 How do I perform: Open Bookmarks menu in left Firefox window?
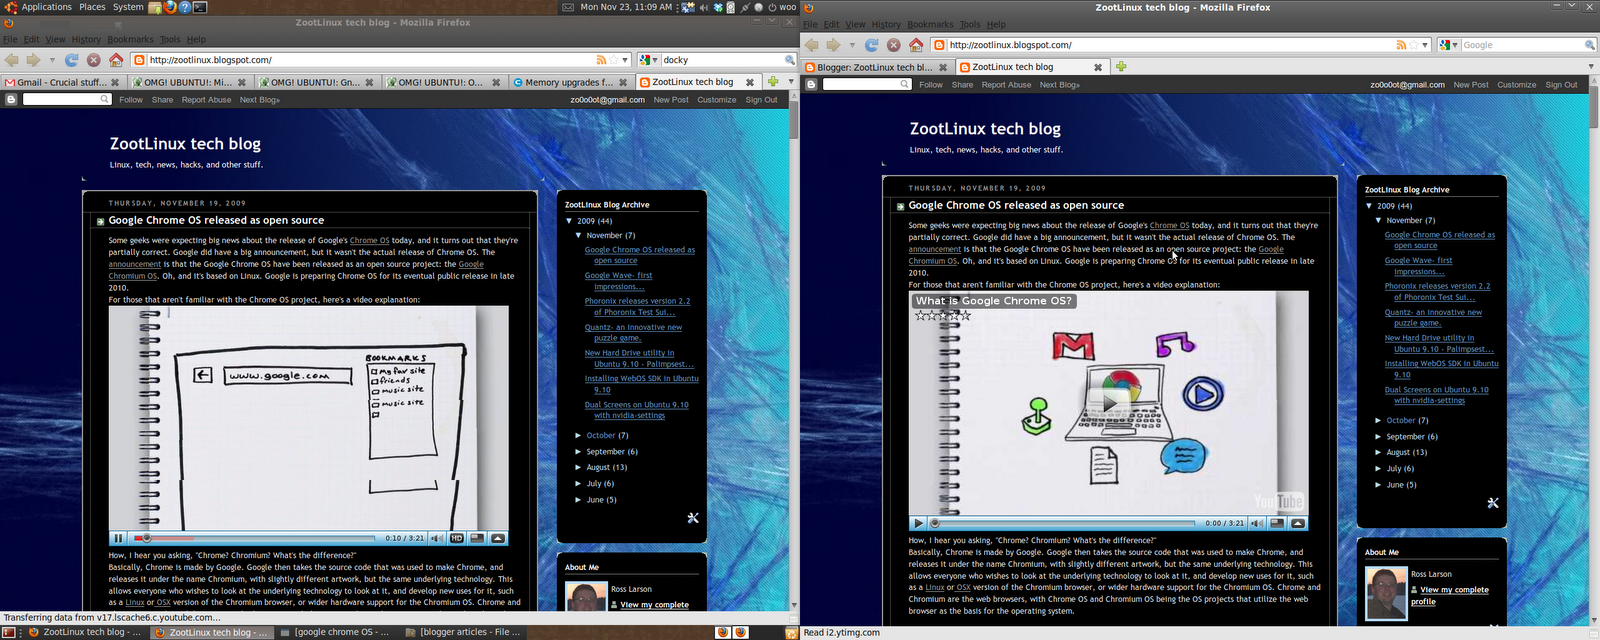coord(130,40)
